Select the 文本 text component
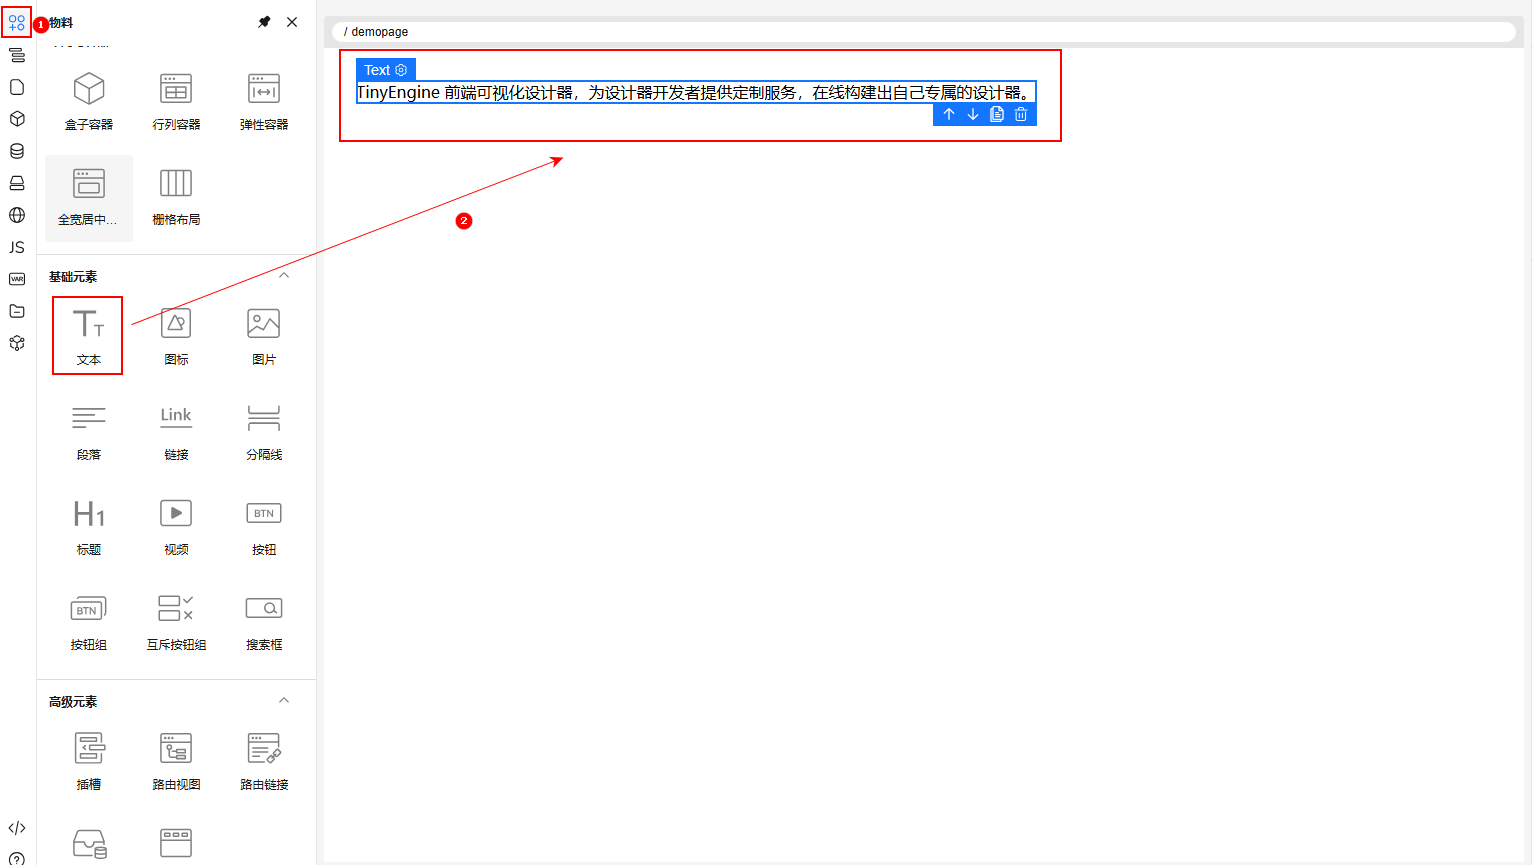This screenshot has width=1533, height=865. point(88,335)
